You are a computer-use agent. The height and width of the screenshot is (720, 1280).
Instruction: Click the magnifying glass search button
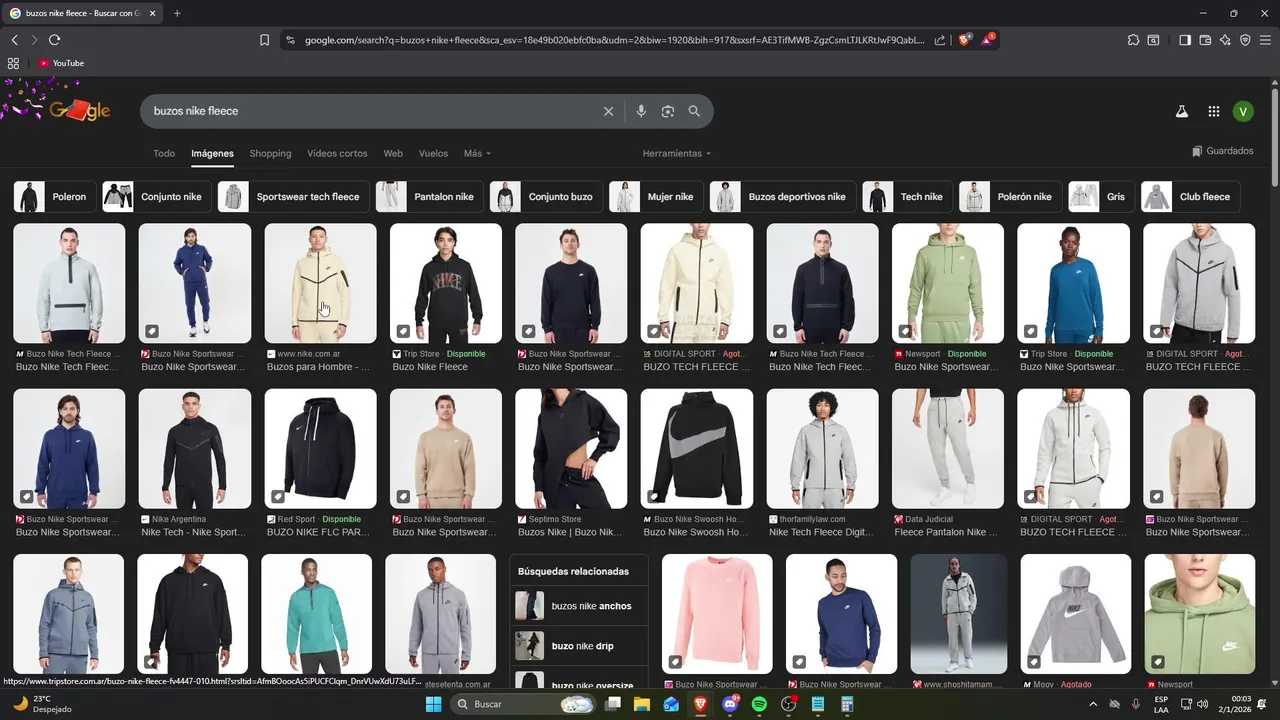(694, 111)
